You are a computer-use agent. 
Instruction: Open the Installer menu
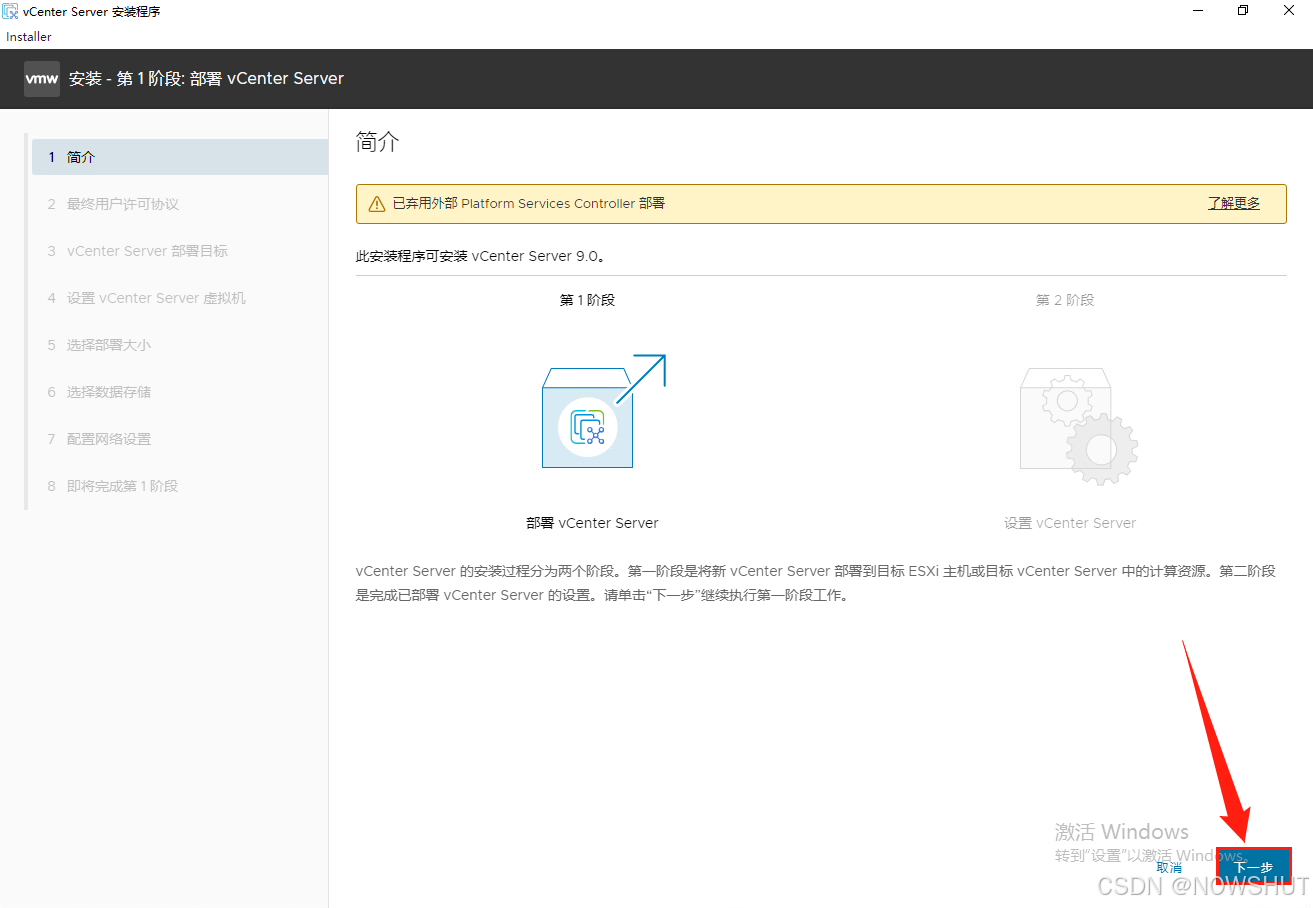(29, 37)
